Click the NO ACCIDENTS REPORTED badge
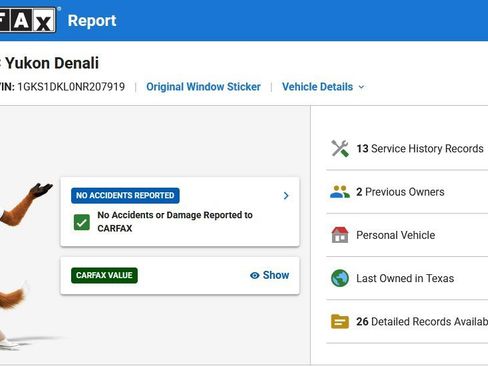 point(125,195)
